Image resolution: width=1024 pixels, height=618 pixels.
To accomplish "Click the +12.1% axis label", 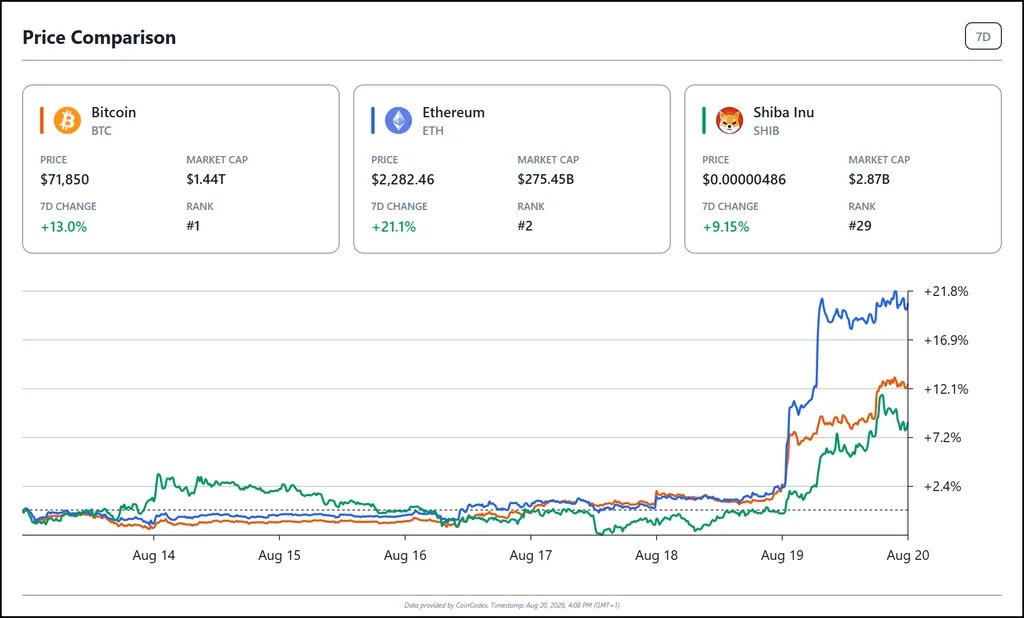I will point(946,389).
